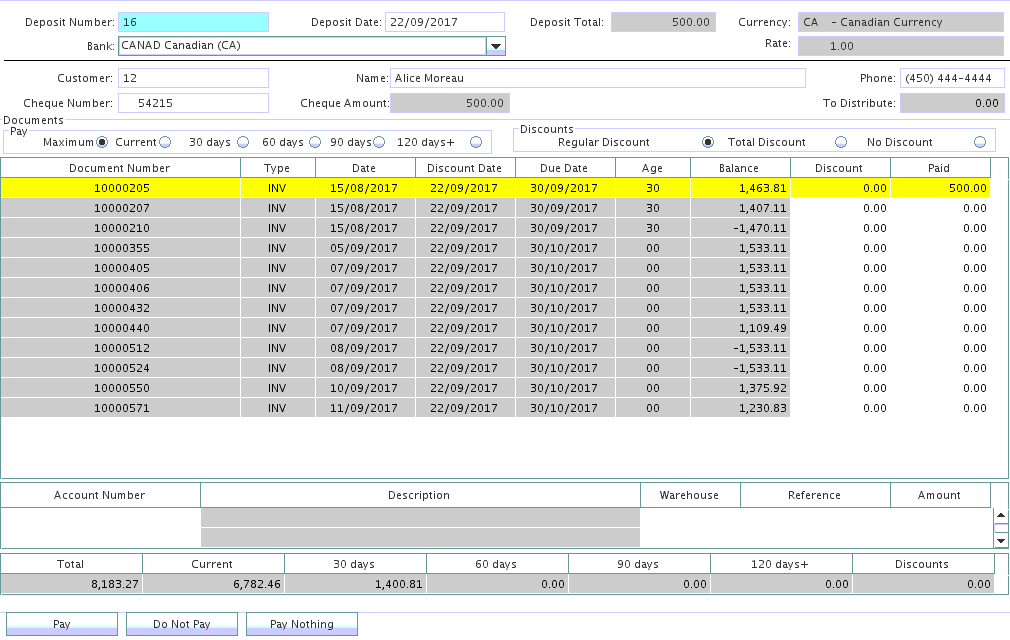Screen dimensions: 1010x640
Task: Click the Due Date column header
Action: [564, 168]
